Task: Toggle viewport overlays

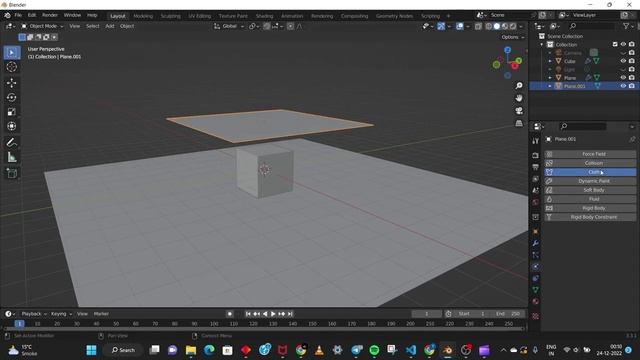Action: click(460, 26)
